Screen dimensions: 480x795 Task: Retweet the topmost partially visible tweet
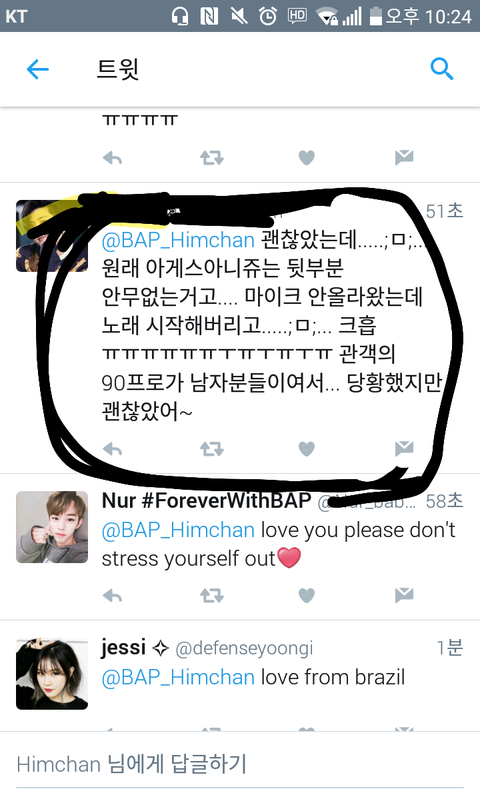[211, 158]
